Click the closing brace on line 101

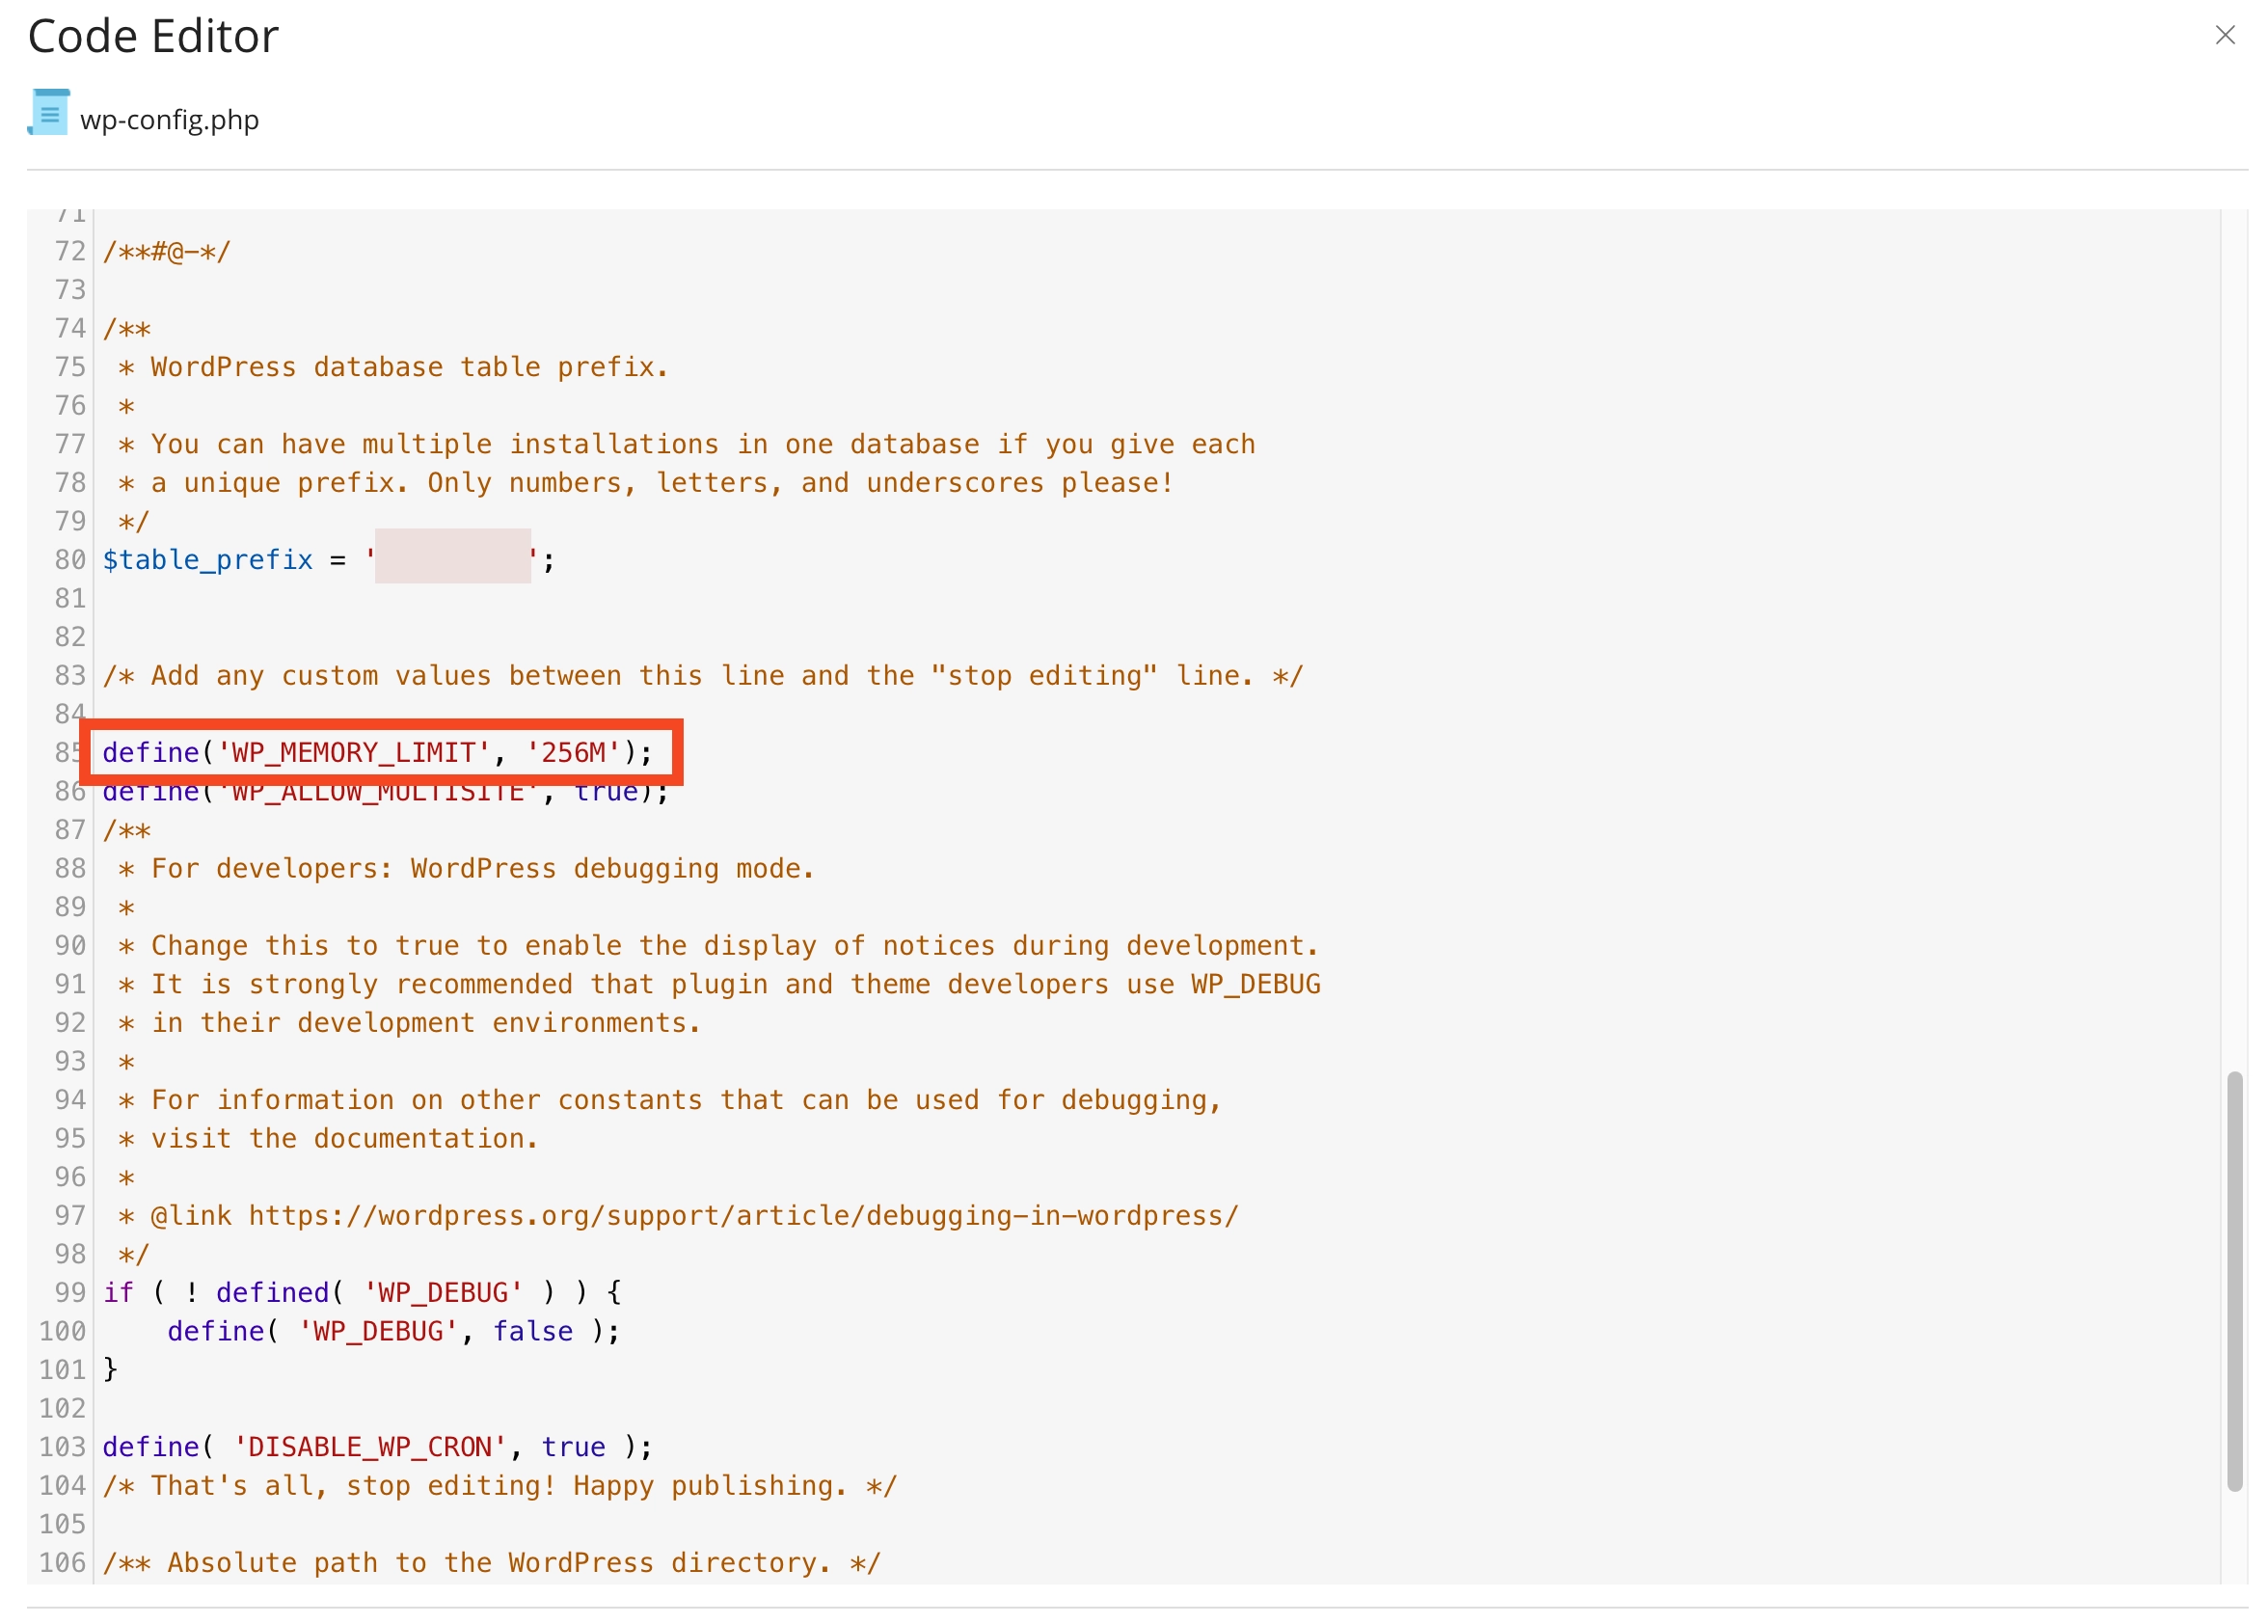[110, 1369]
